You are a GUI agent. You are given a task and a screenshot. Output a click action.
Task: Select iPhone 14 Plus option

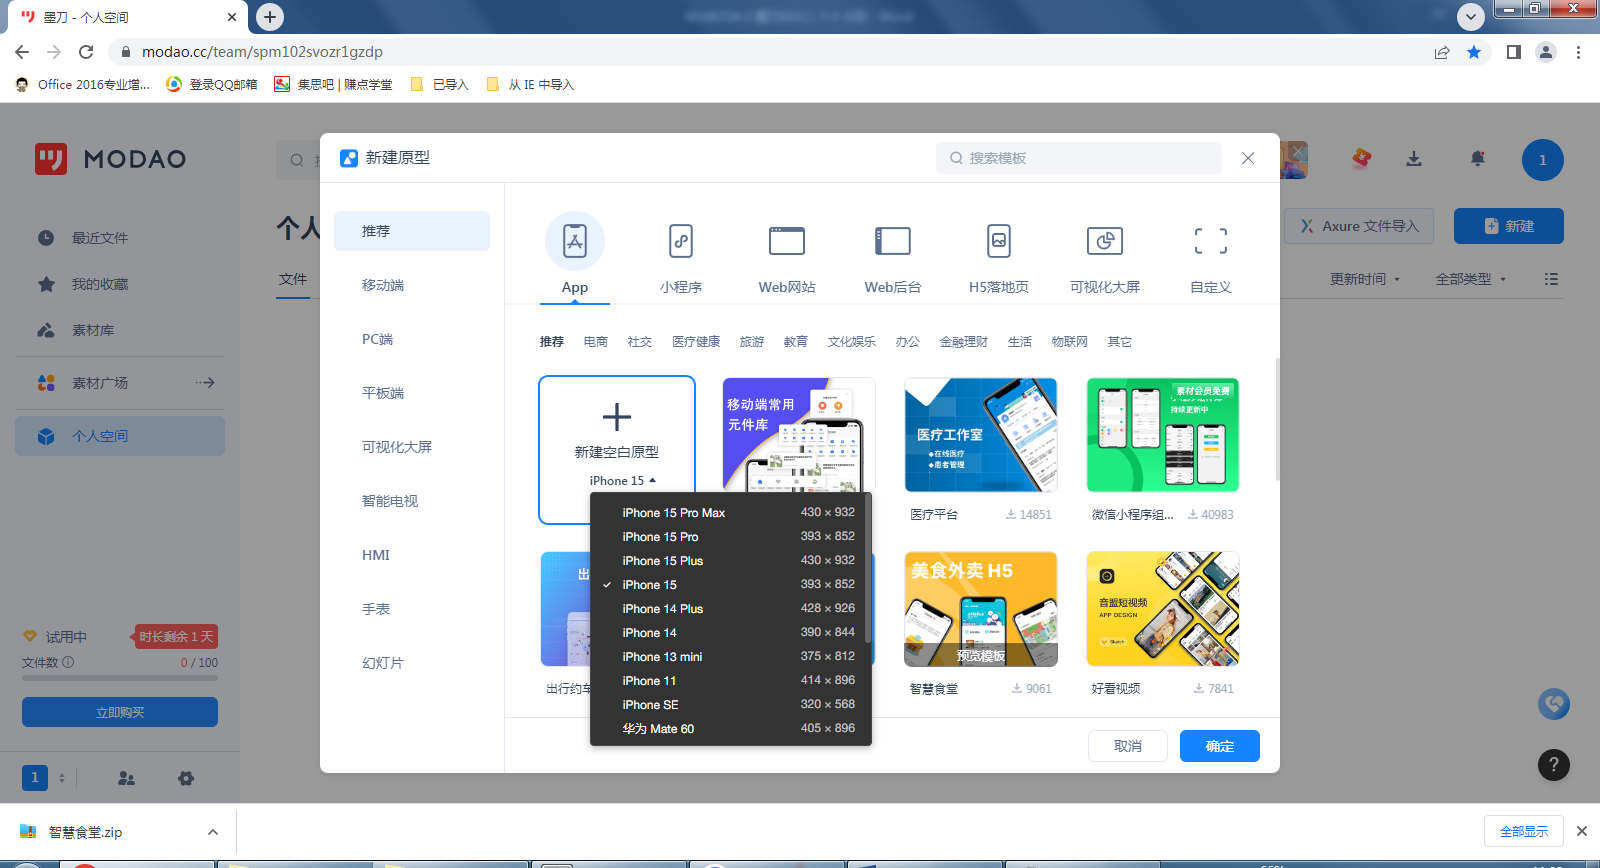[731, 608]
